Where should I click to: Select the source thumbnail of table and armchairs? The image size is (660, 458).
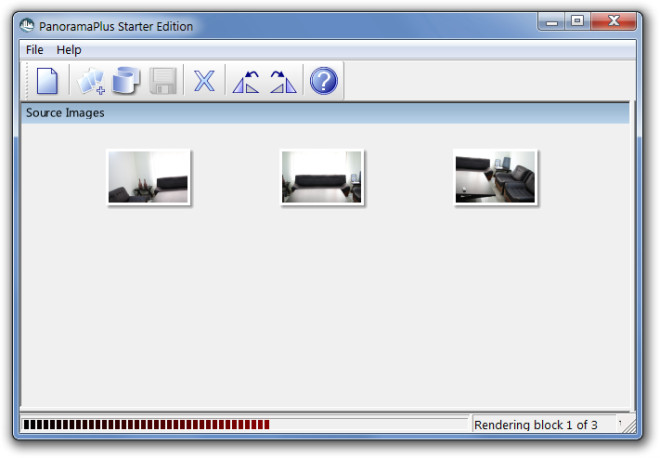495,177
